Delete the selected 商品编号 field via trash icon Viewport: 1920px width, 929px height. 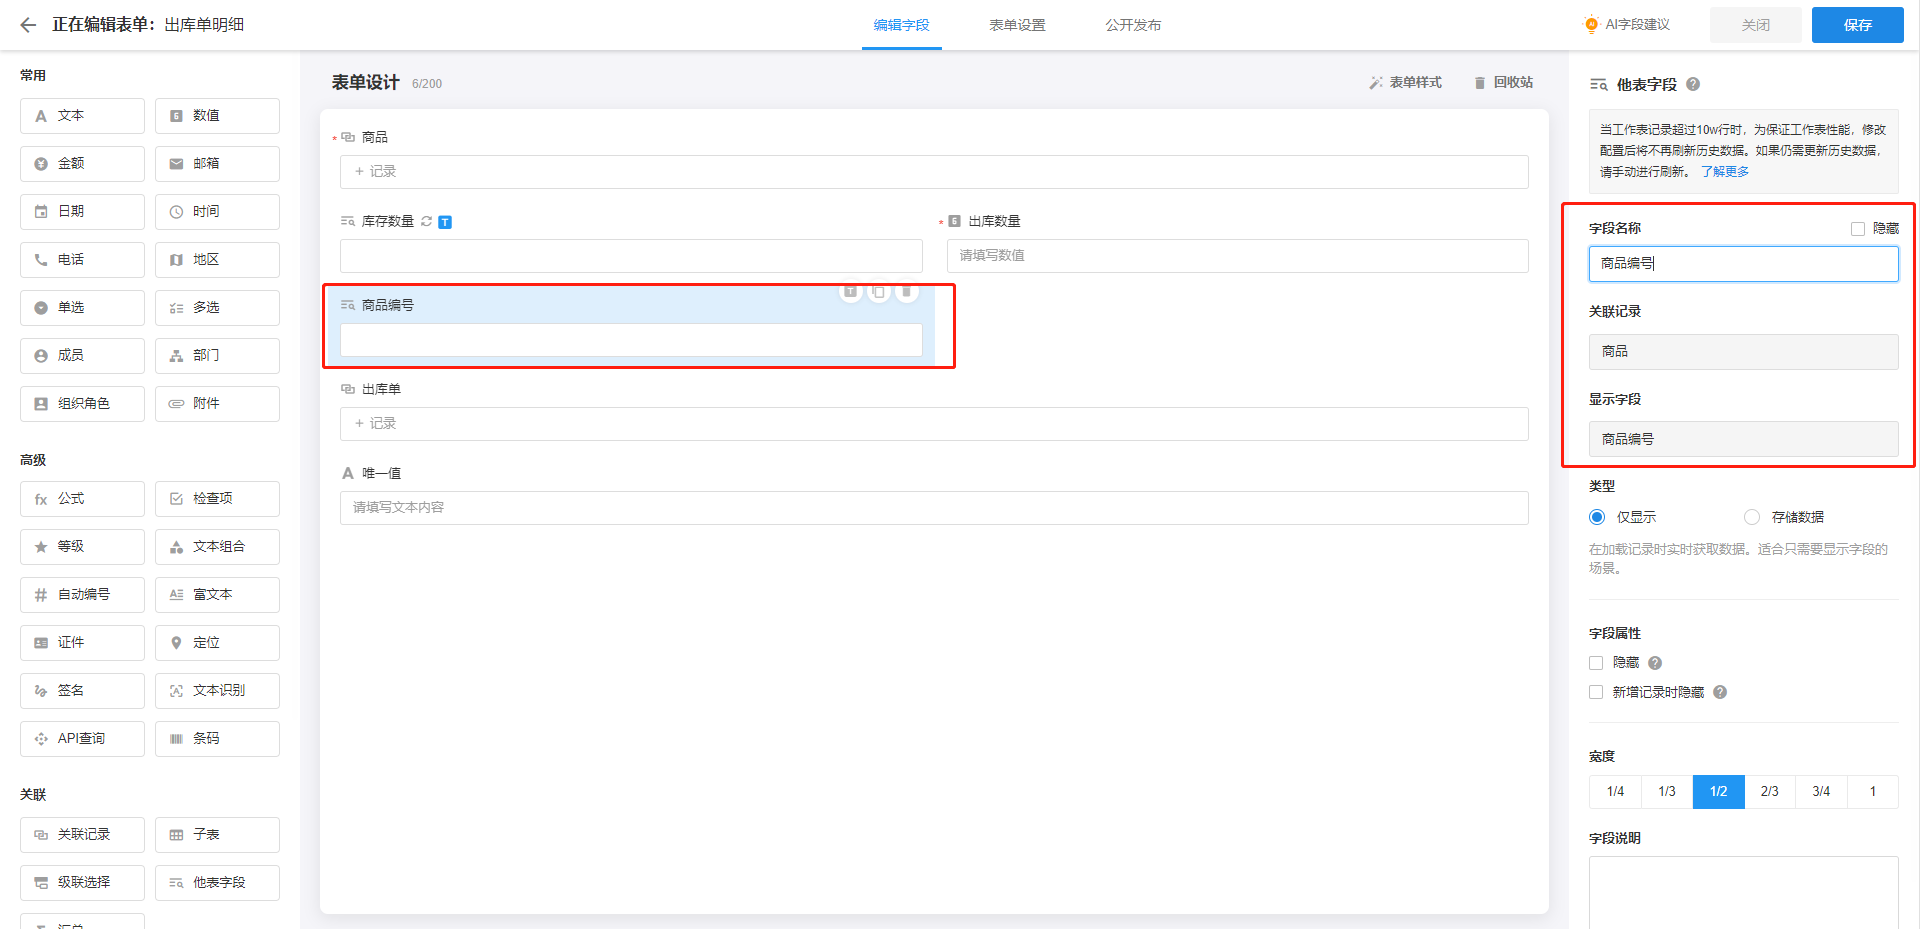coord(906,292)
